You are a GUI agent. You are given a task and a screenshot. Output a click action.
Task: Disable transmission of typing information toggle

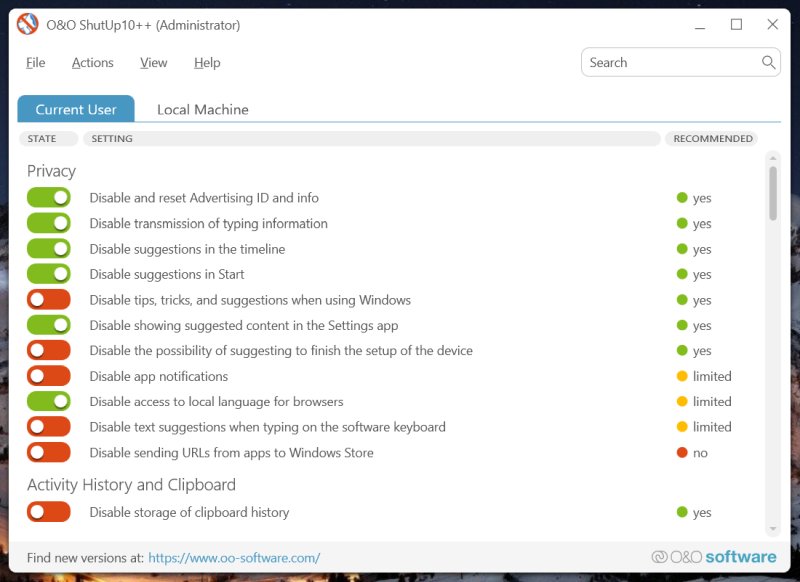click(x=48, y=223)
